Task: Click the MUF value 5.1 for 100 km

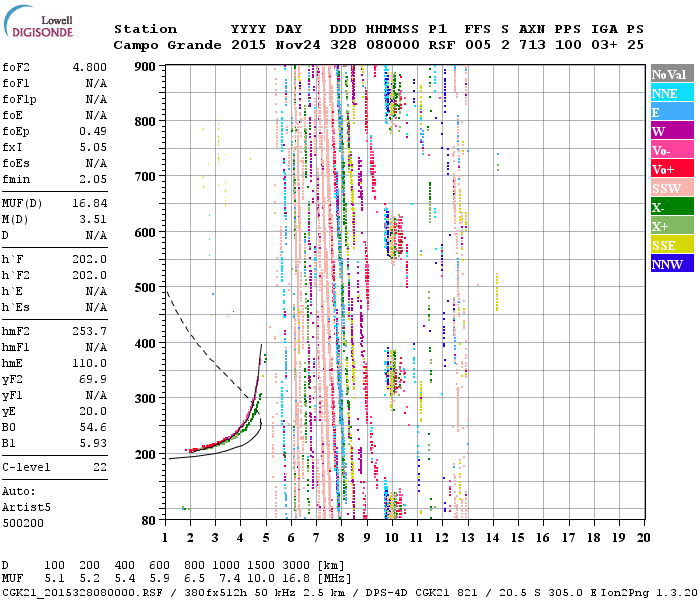Action: pos(54,579)
